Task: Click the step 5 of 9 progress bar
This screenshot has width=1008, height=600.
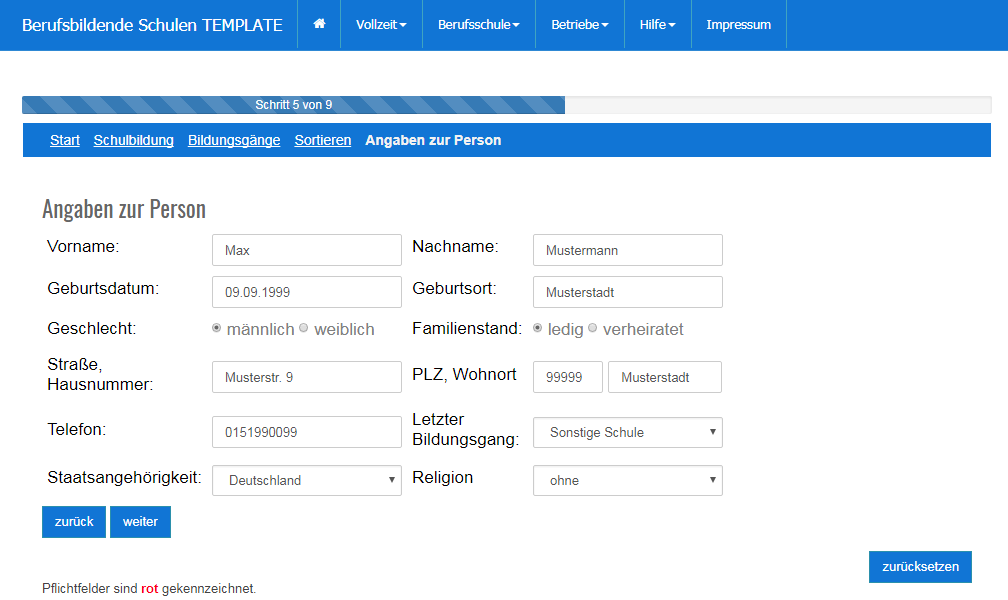Action: pyautogui.click(x=293, y=105)
